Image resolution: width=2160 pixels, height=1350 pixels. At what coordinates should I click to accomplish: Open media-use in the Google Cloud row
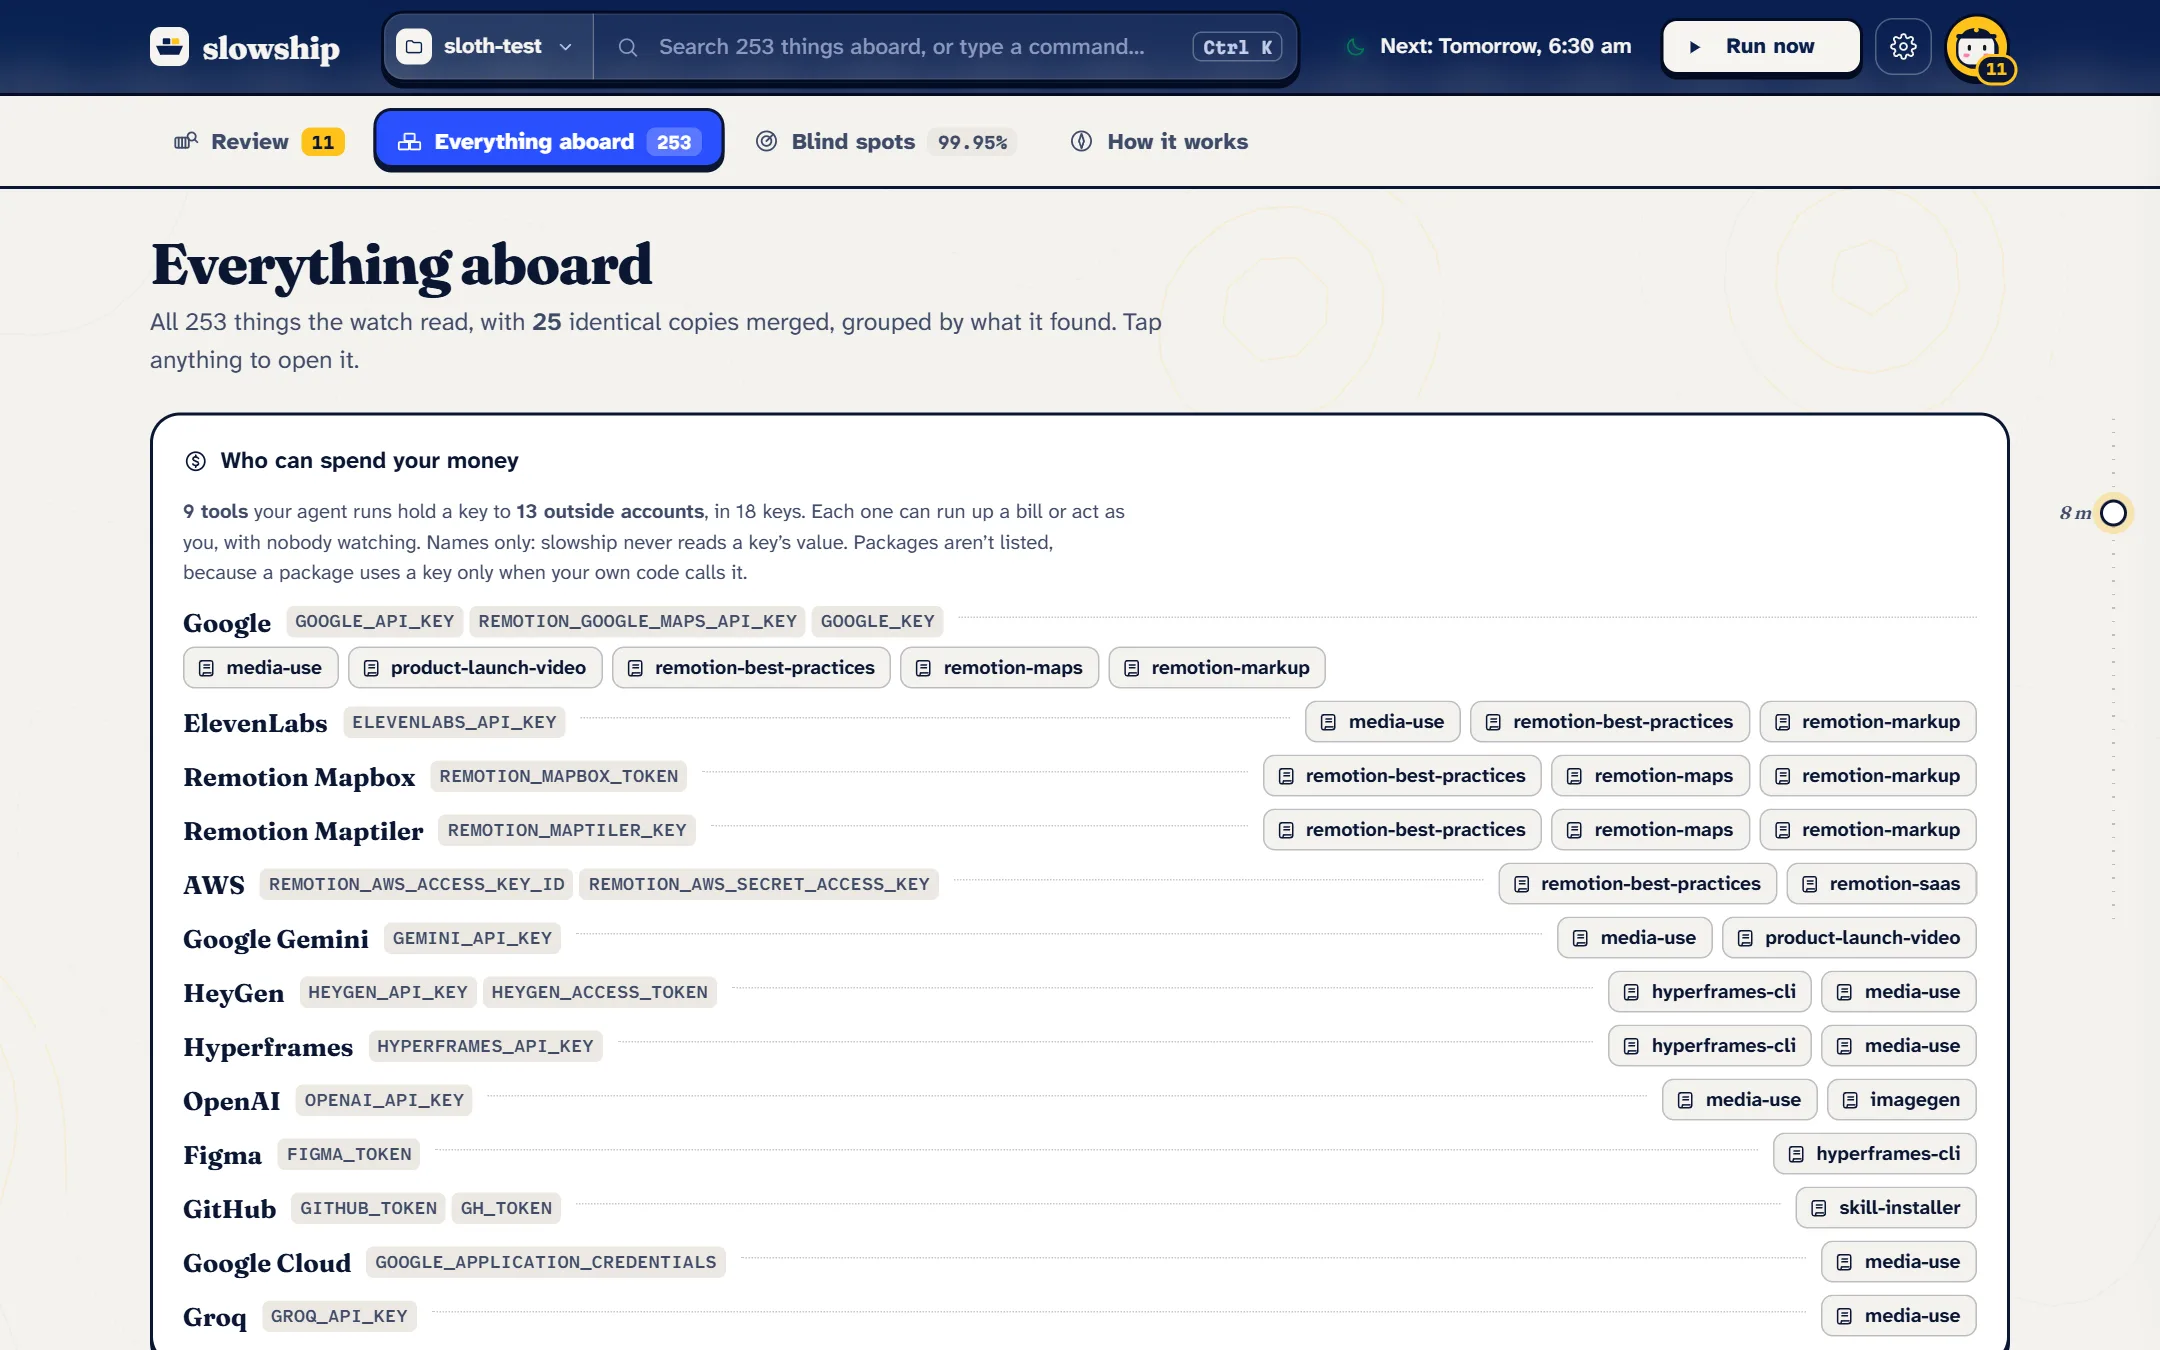pos(1898,1261)
